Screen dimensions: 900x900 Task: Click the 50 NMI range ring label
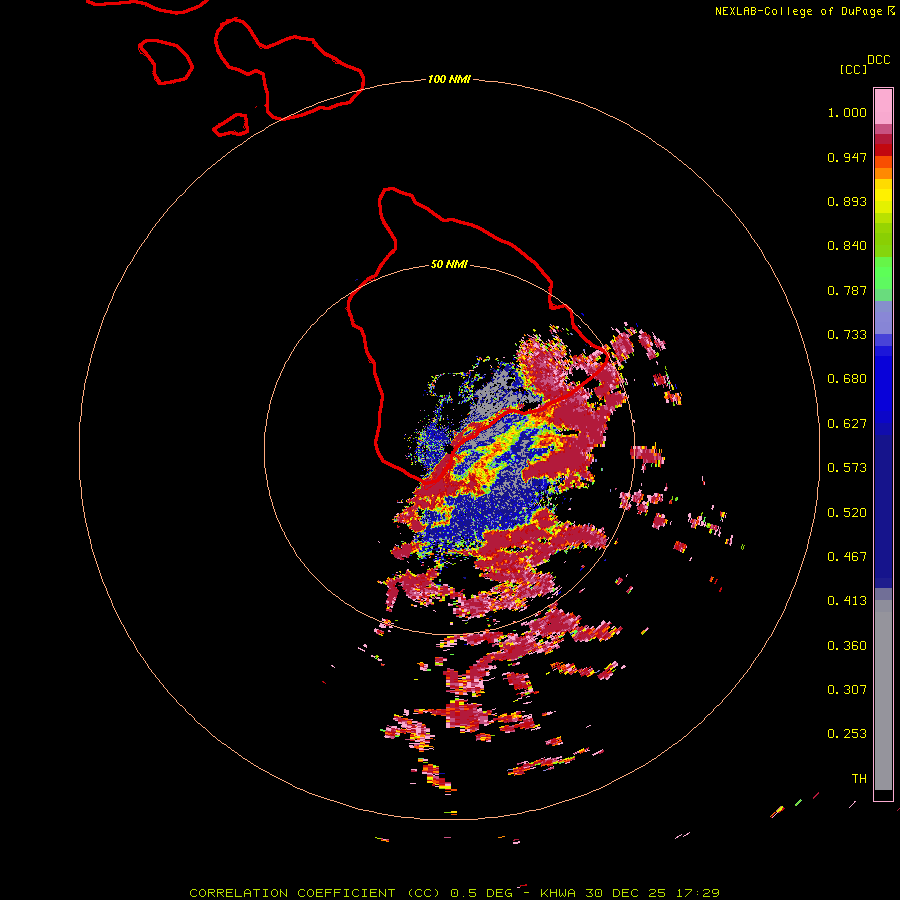tap(449, 264)
